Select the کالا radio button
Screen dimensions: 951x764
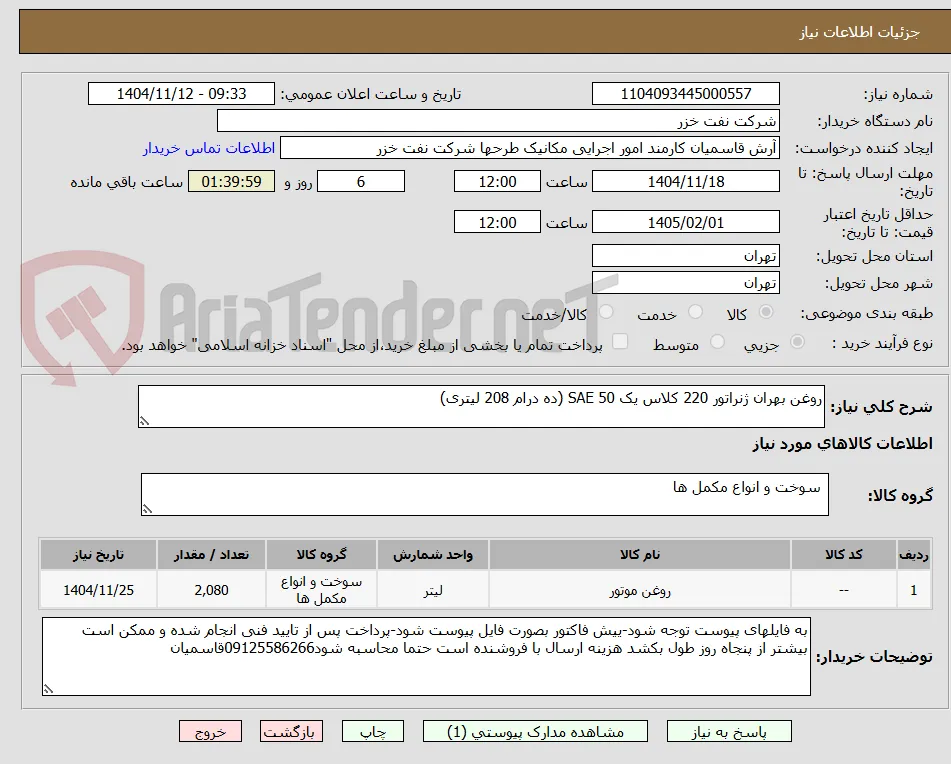click(766, 312)
